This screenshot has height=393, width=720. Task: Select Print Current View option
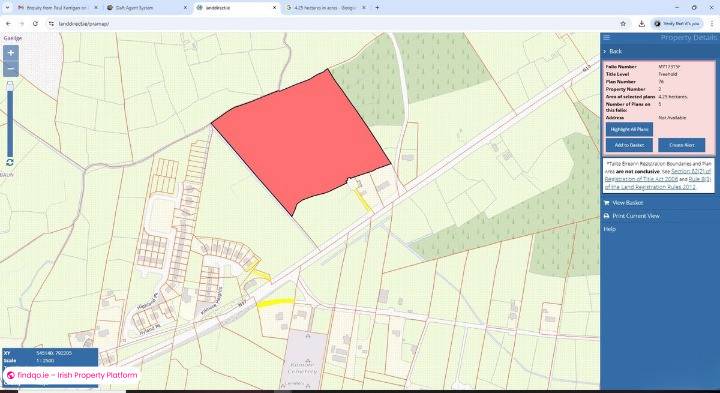pyautogui.click(x=636, y=216)
